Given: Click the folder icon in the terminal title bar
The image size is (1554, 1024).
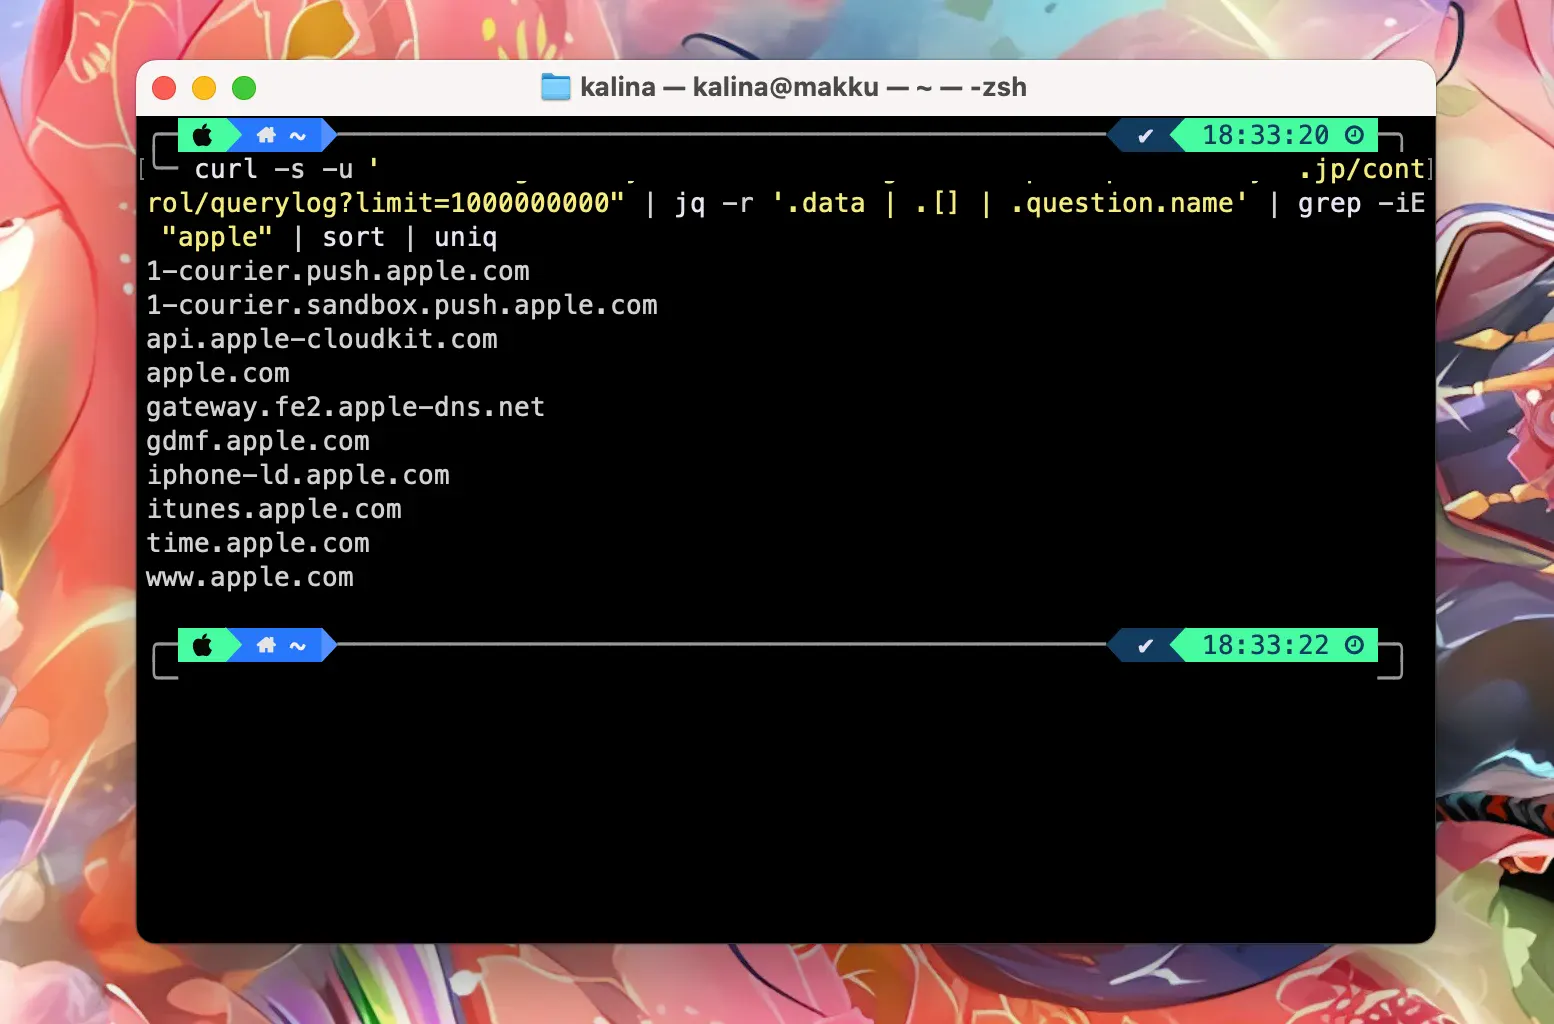Looking at the screenshot, I should (555, 87).
